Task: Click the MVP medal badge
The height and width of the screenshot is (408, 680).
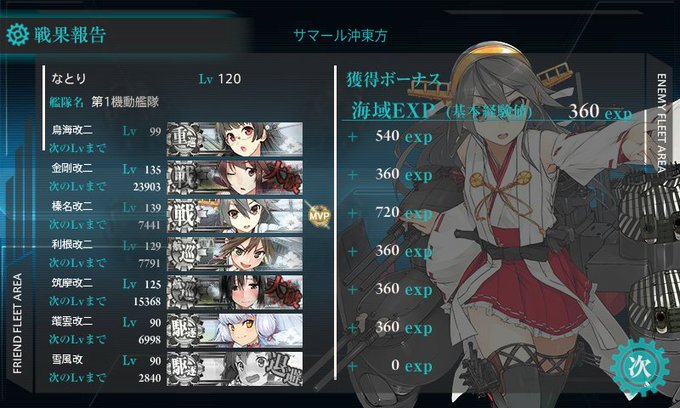Action: [319, 215]
